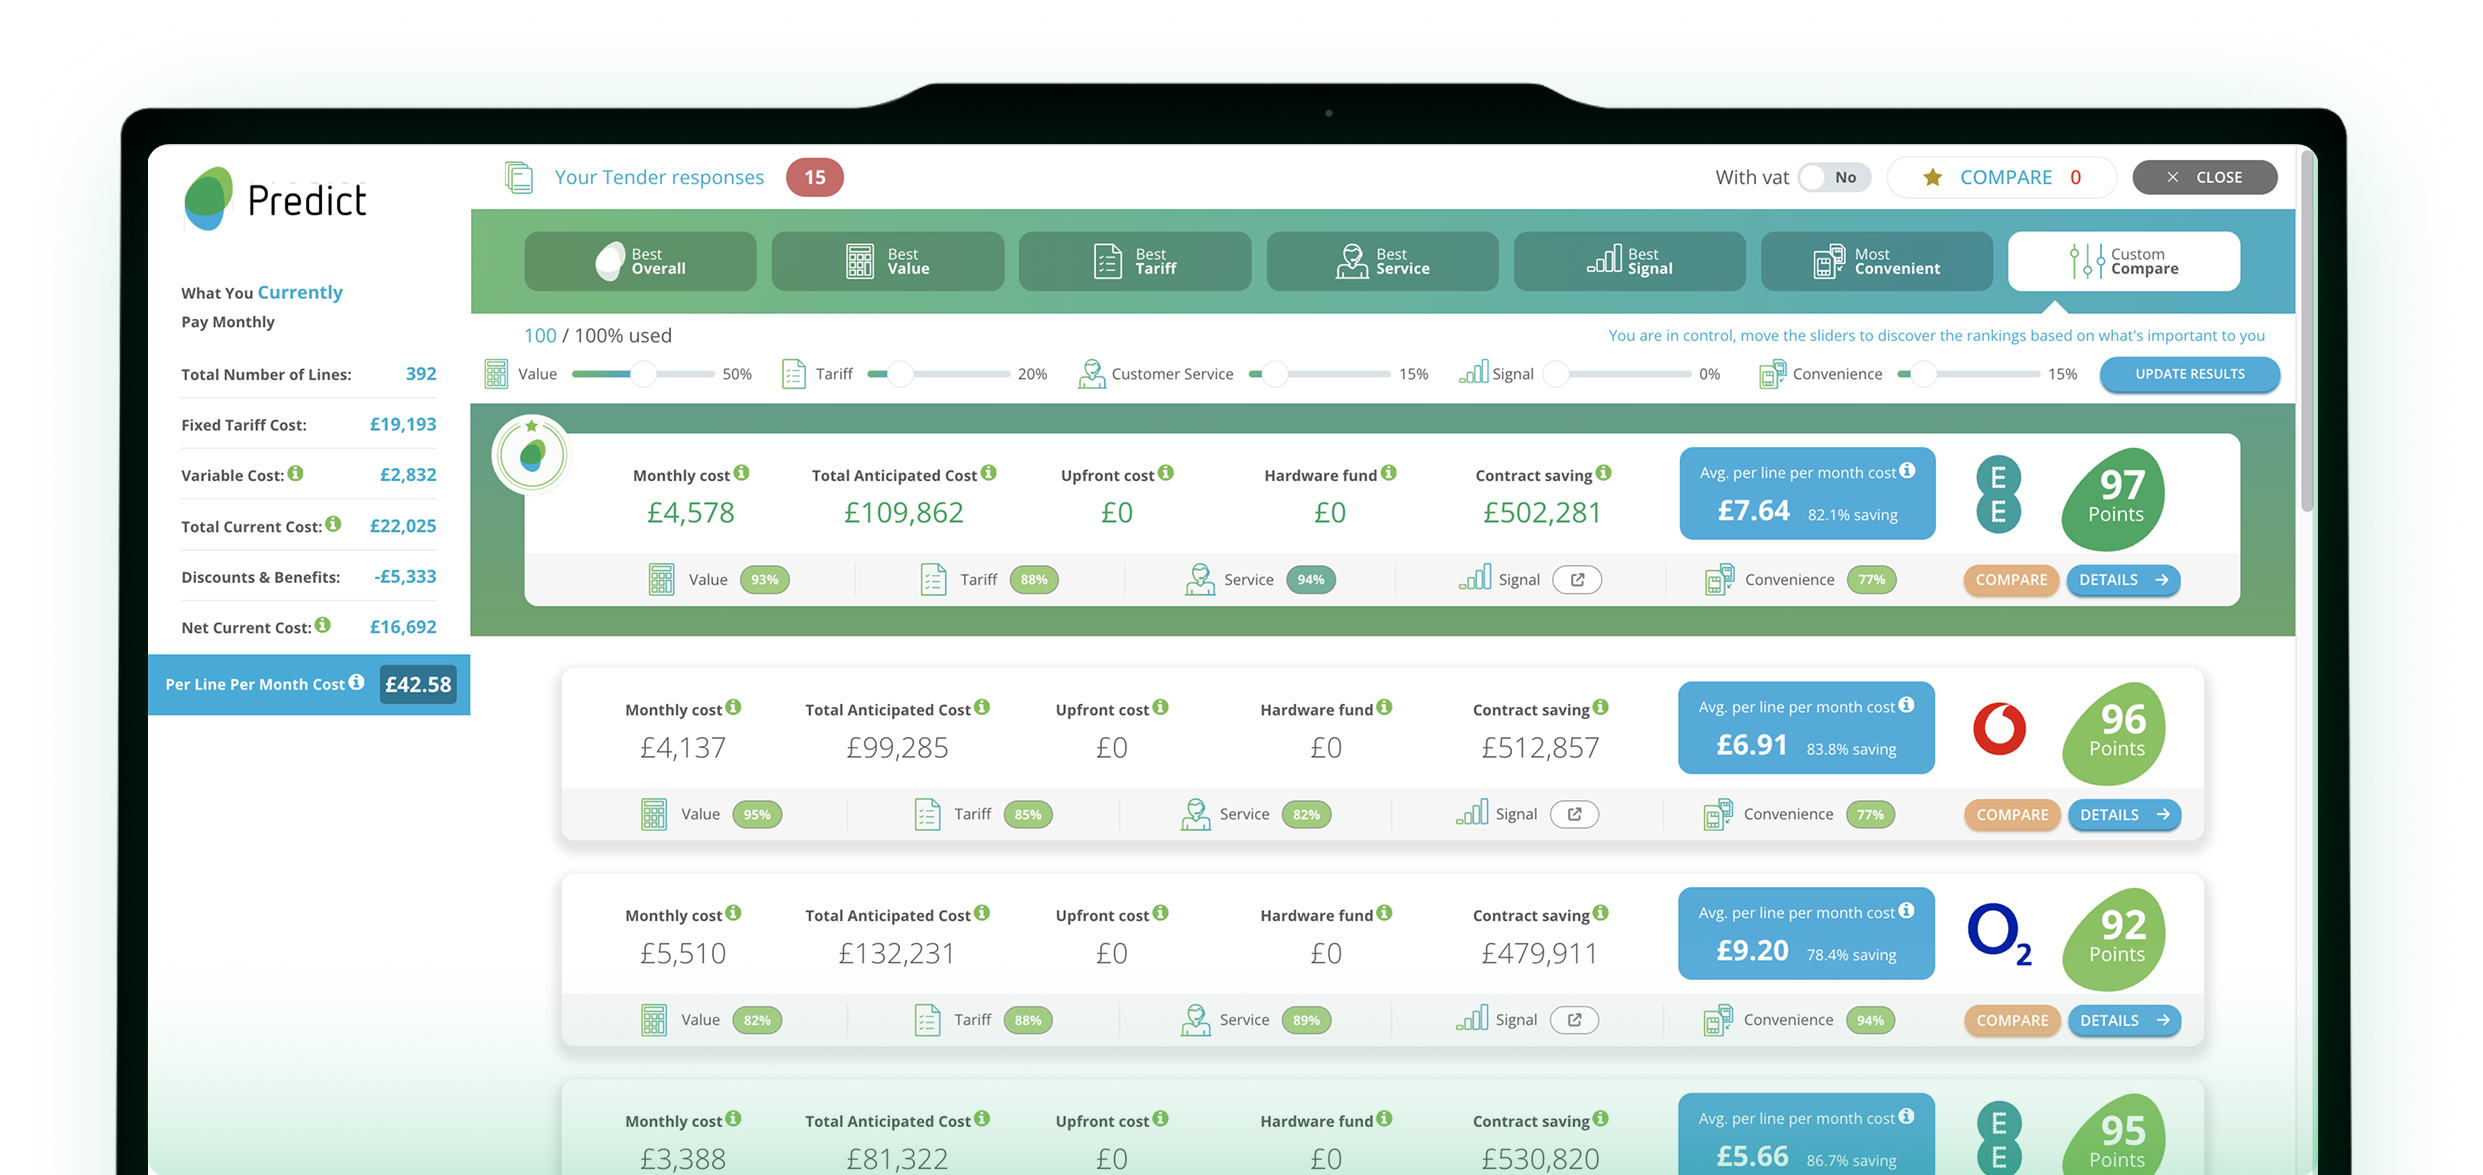Switch to the Best Tariff tab
This screenshot has height=1175, width=2483.
tap(1134, 261)
